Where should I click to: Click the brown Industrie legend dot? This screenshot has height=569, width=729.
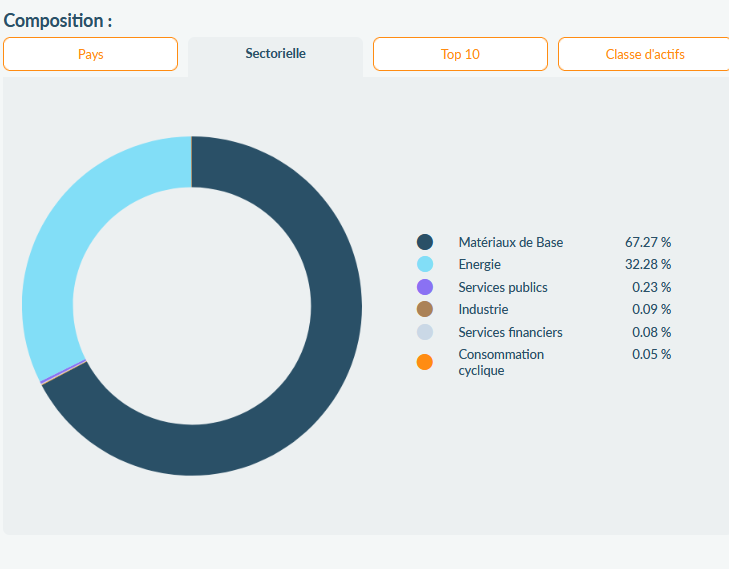click(x=425, y=309)
